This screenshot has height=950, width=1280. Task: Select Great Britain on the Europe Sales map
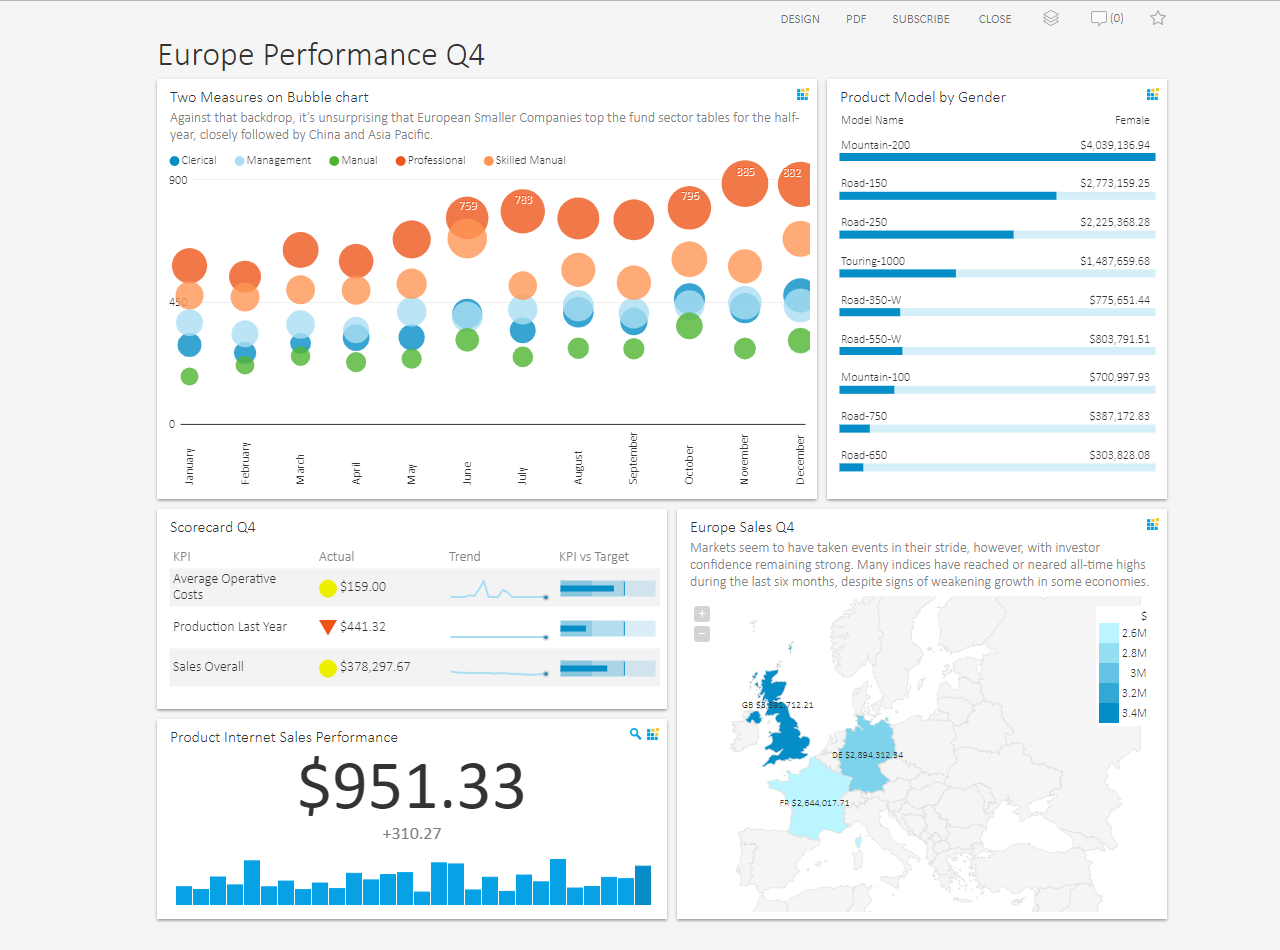790,740
